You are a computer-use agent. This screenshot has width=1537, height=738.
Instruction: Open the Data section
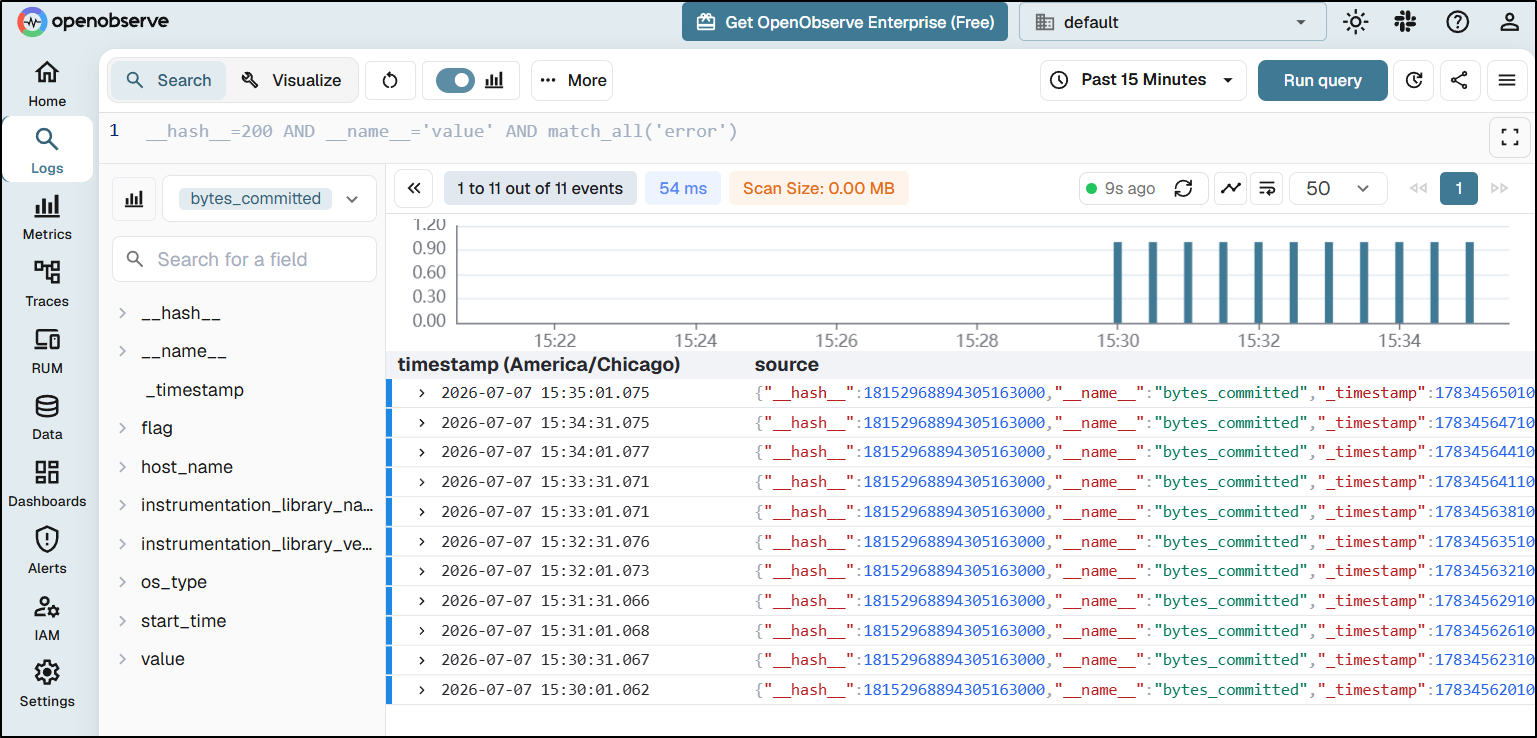(47, 417)
